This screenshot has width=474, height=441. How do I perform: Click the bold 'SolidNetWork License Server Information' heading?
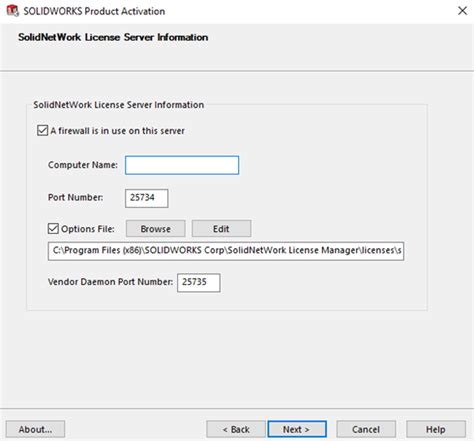click(x=113, y=37)
